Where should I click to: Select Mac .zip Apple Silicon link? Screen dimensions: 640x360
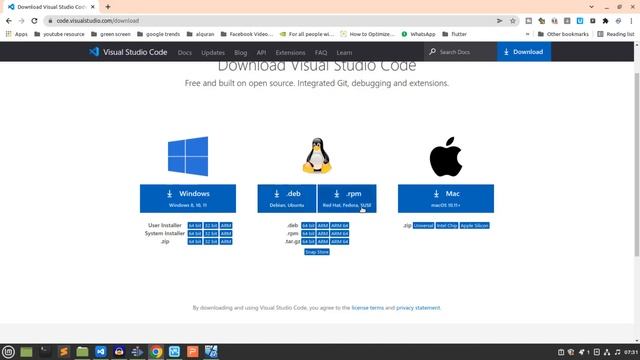474,225
